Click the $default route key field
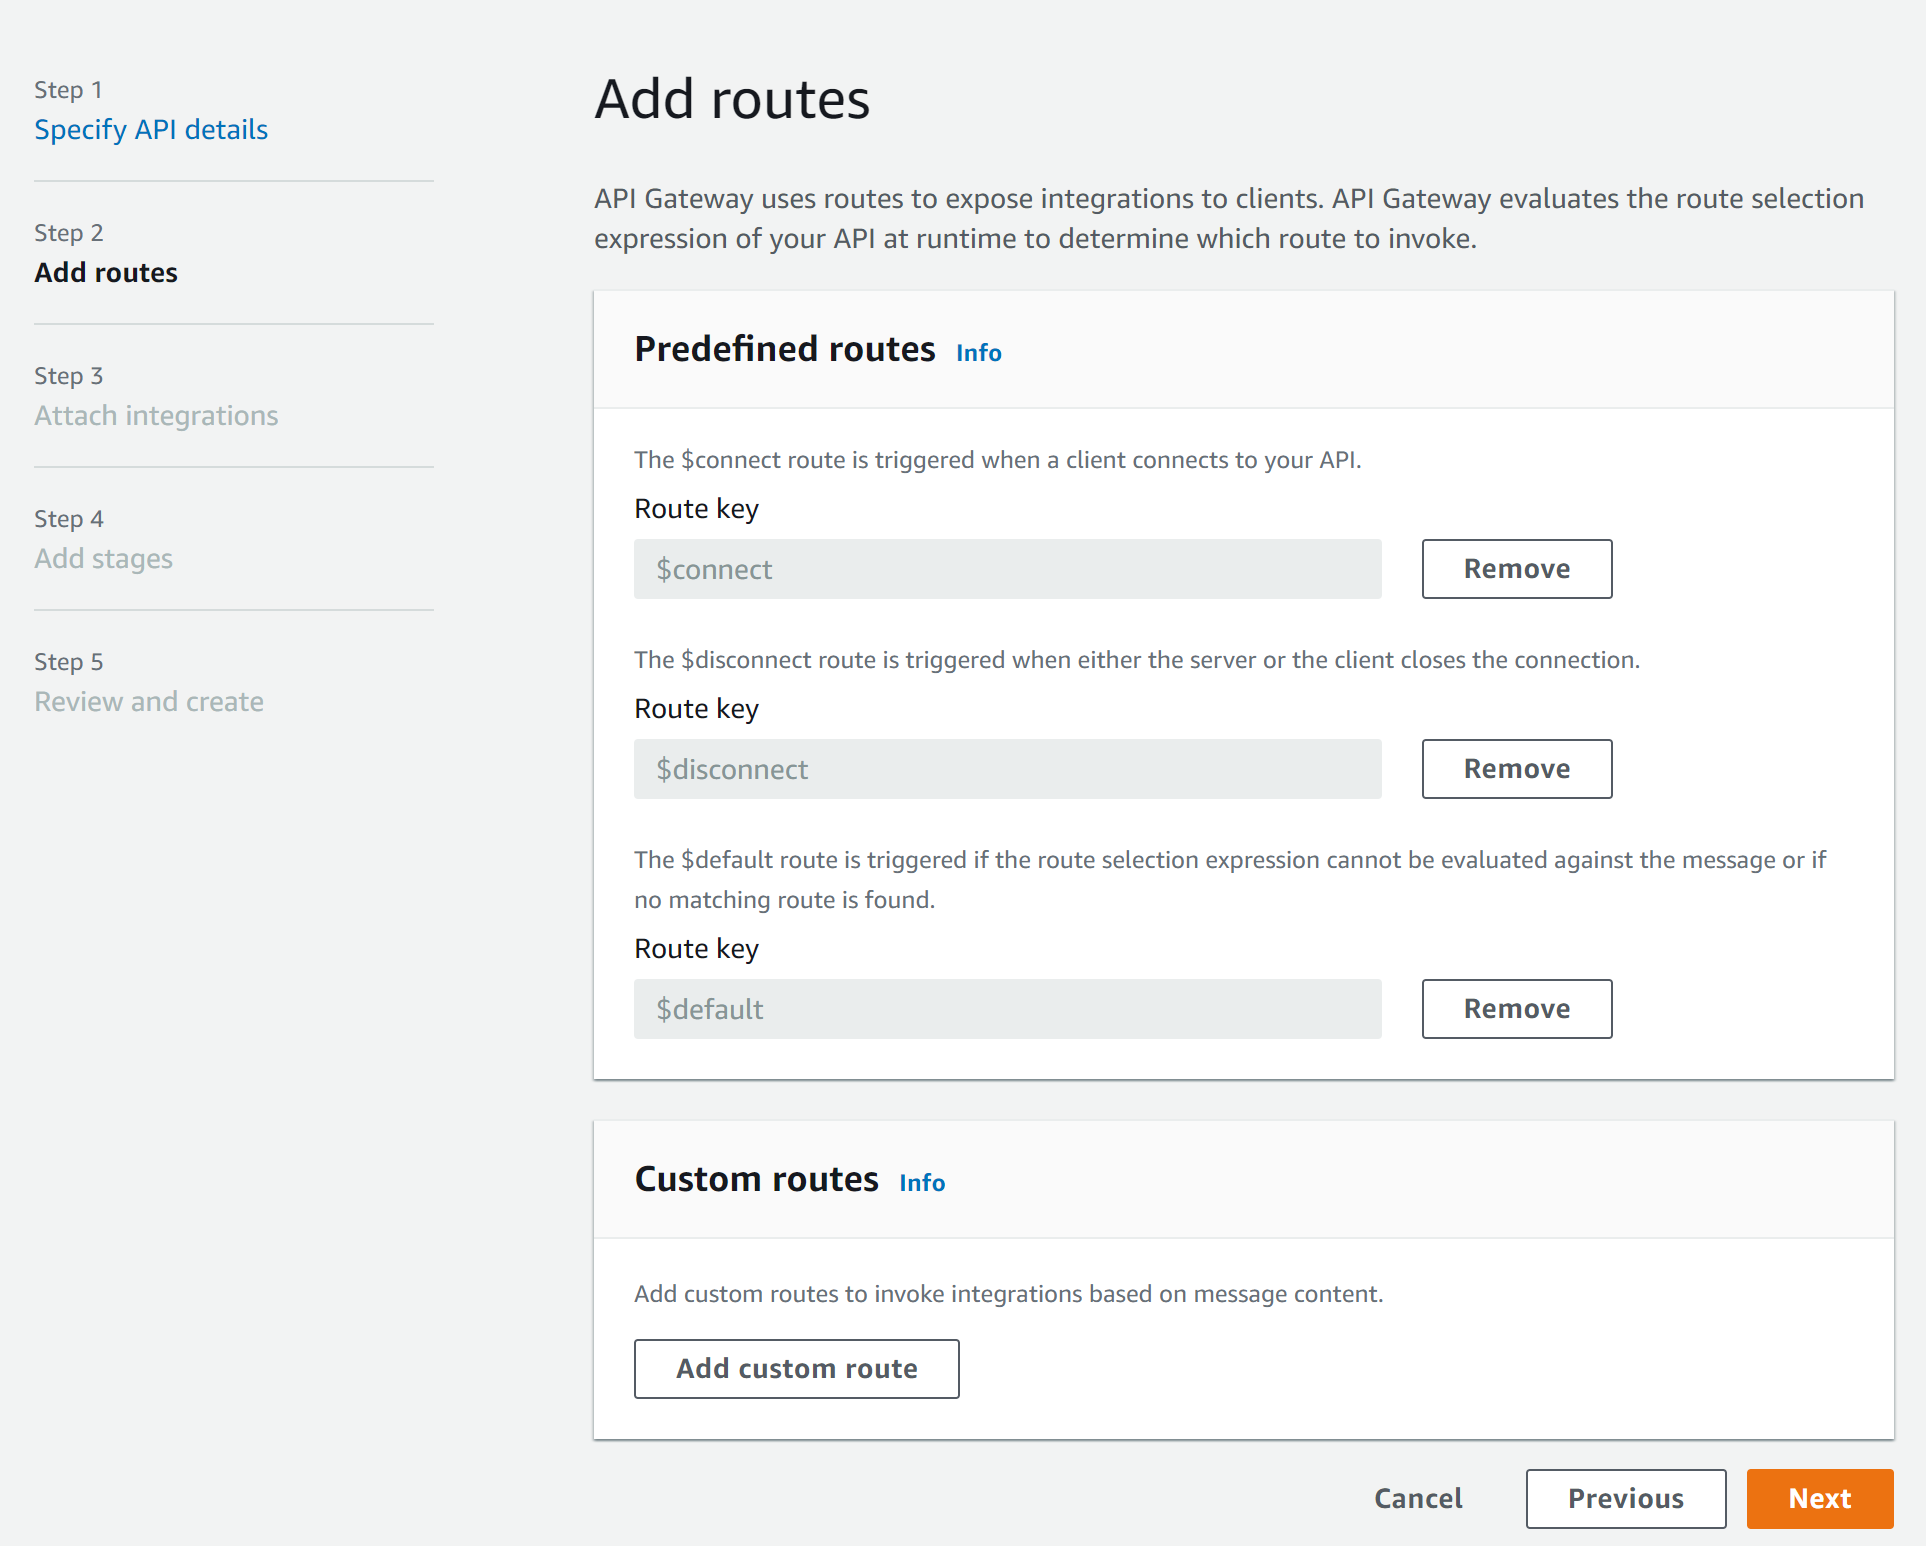 (x=1007, y=1010)
